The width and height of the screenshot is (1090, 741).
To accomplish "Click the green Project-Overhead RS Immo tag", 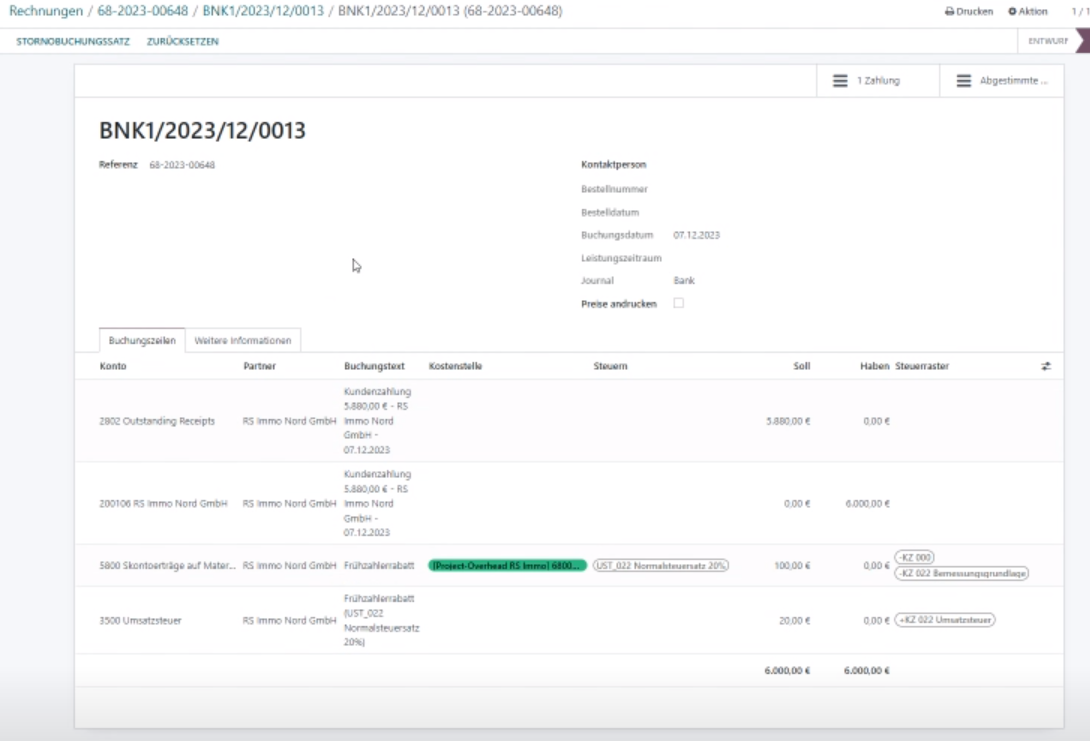I will tap(507, 566).
